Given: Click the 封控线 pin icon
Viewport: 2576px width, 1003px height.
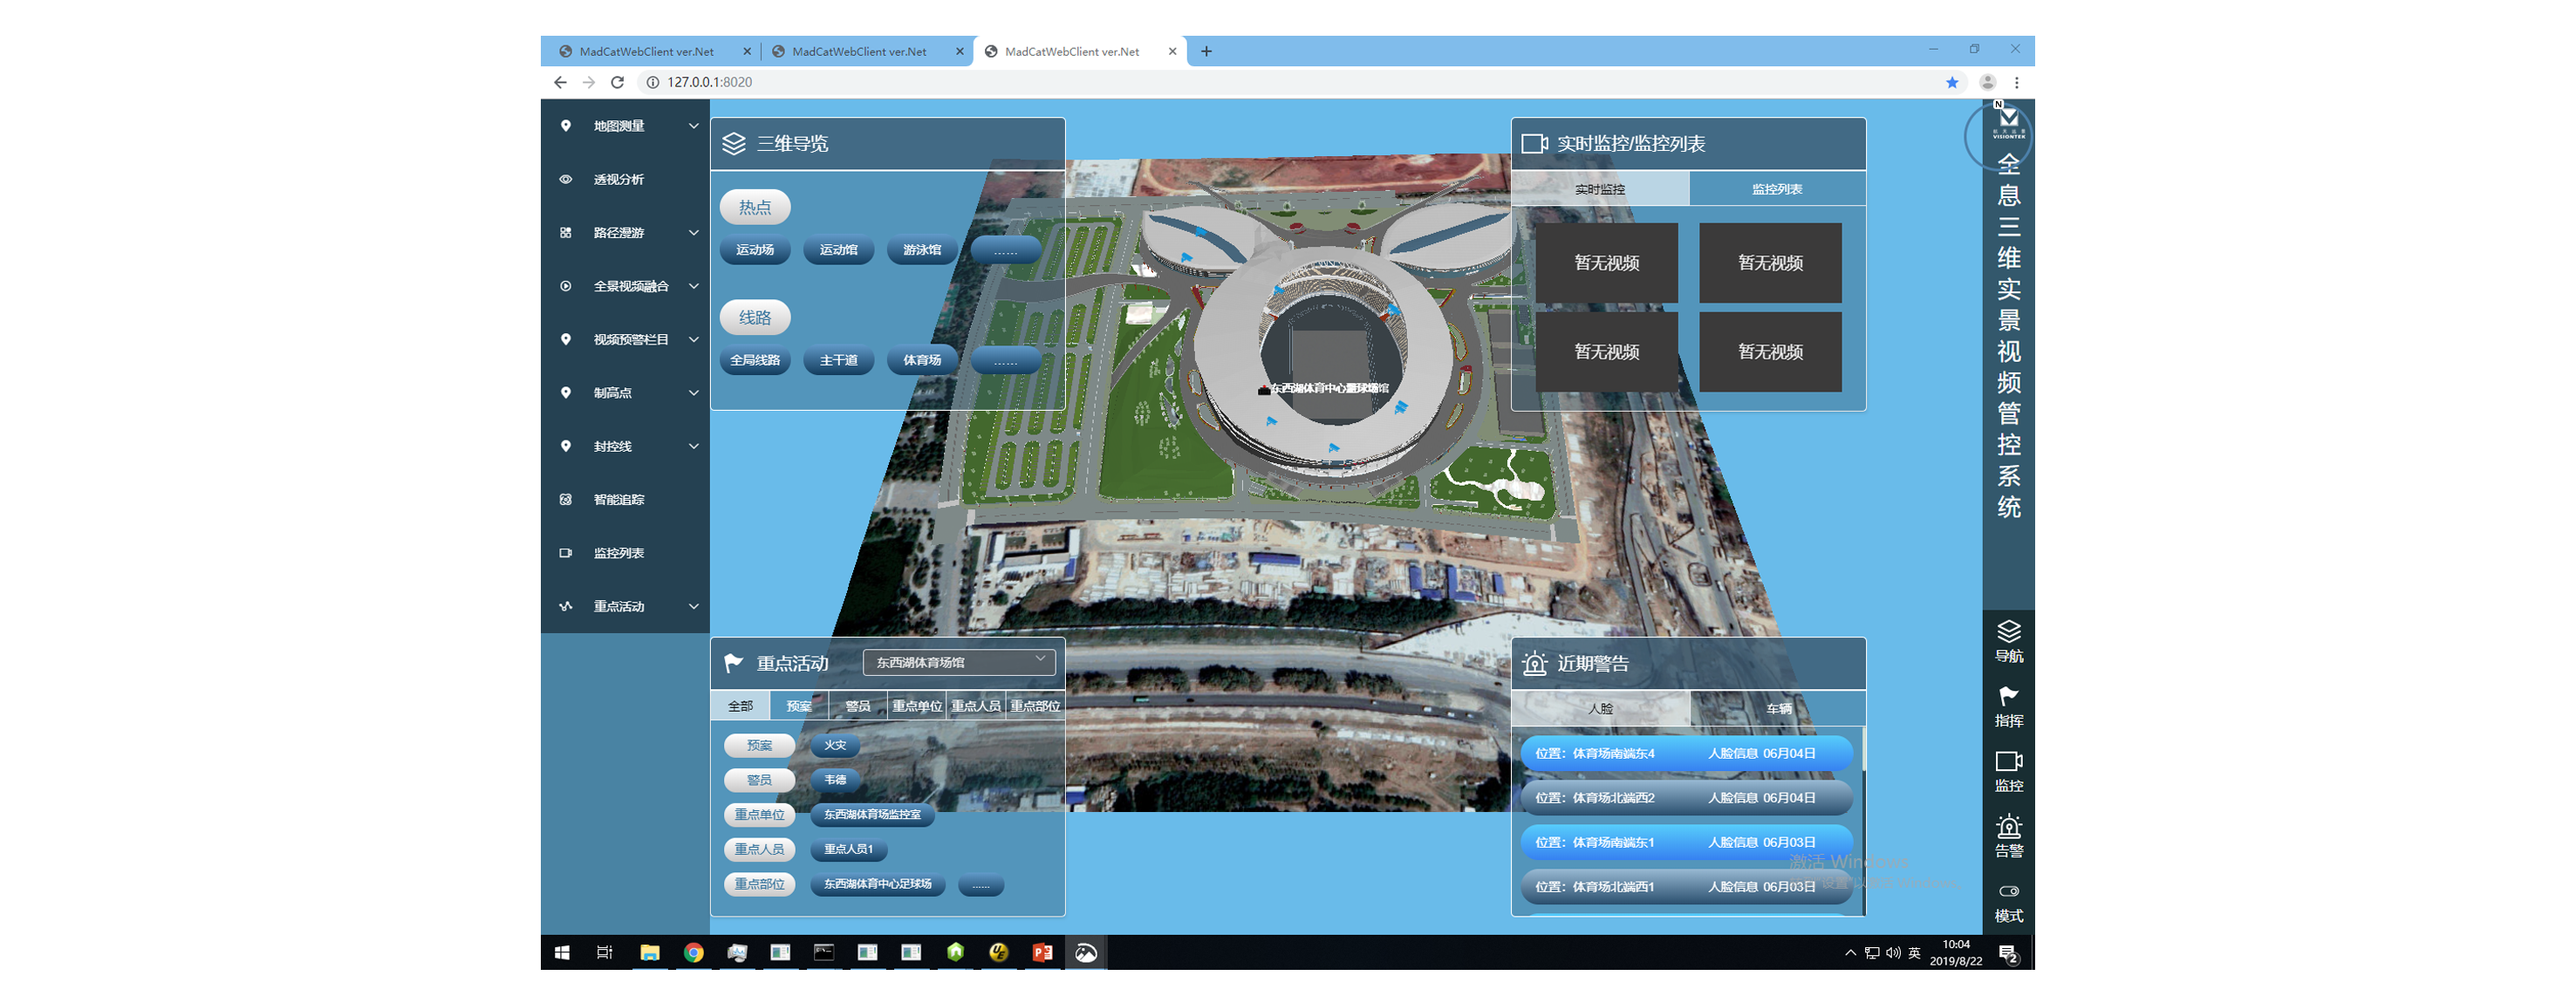Looking at the screenshot, I should tap(566, 446).
